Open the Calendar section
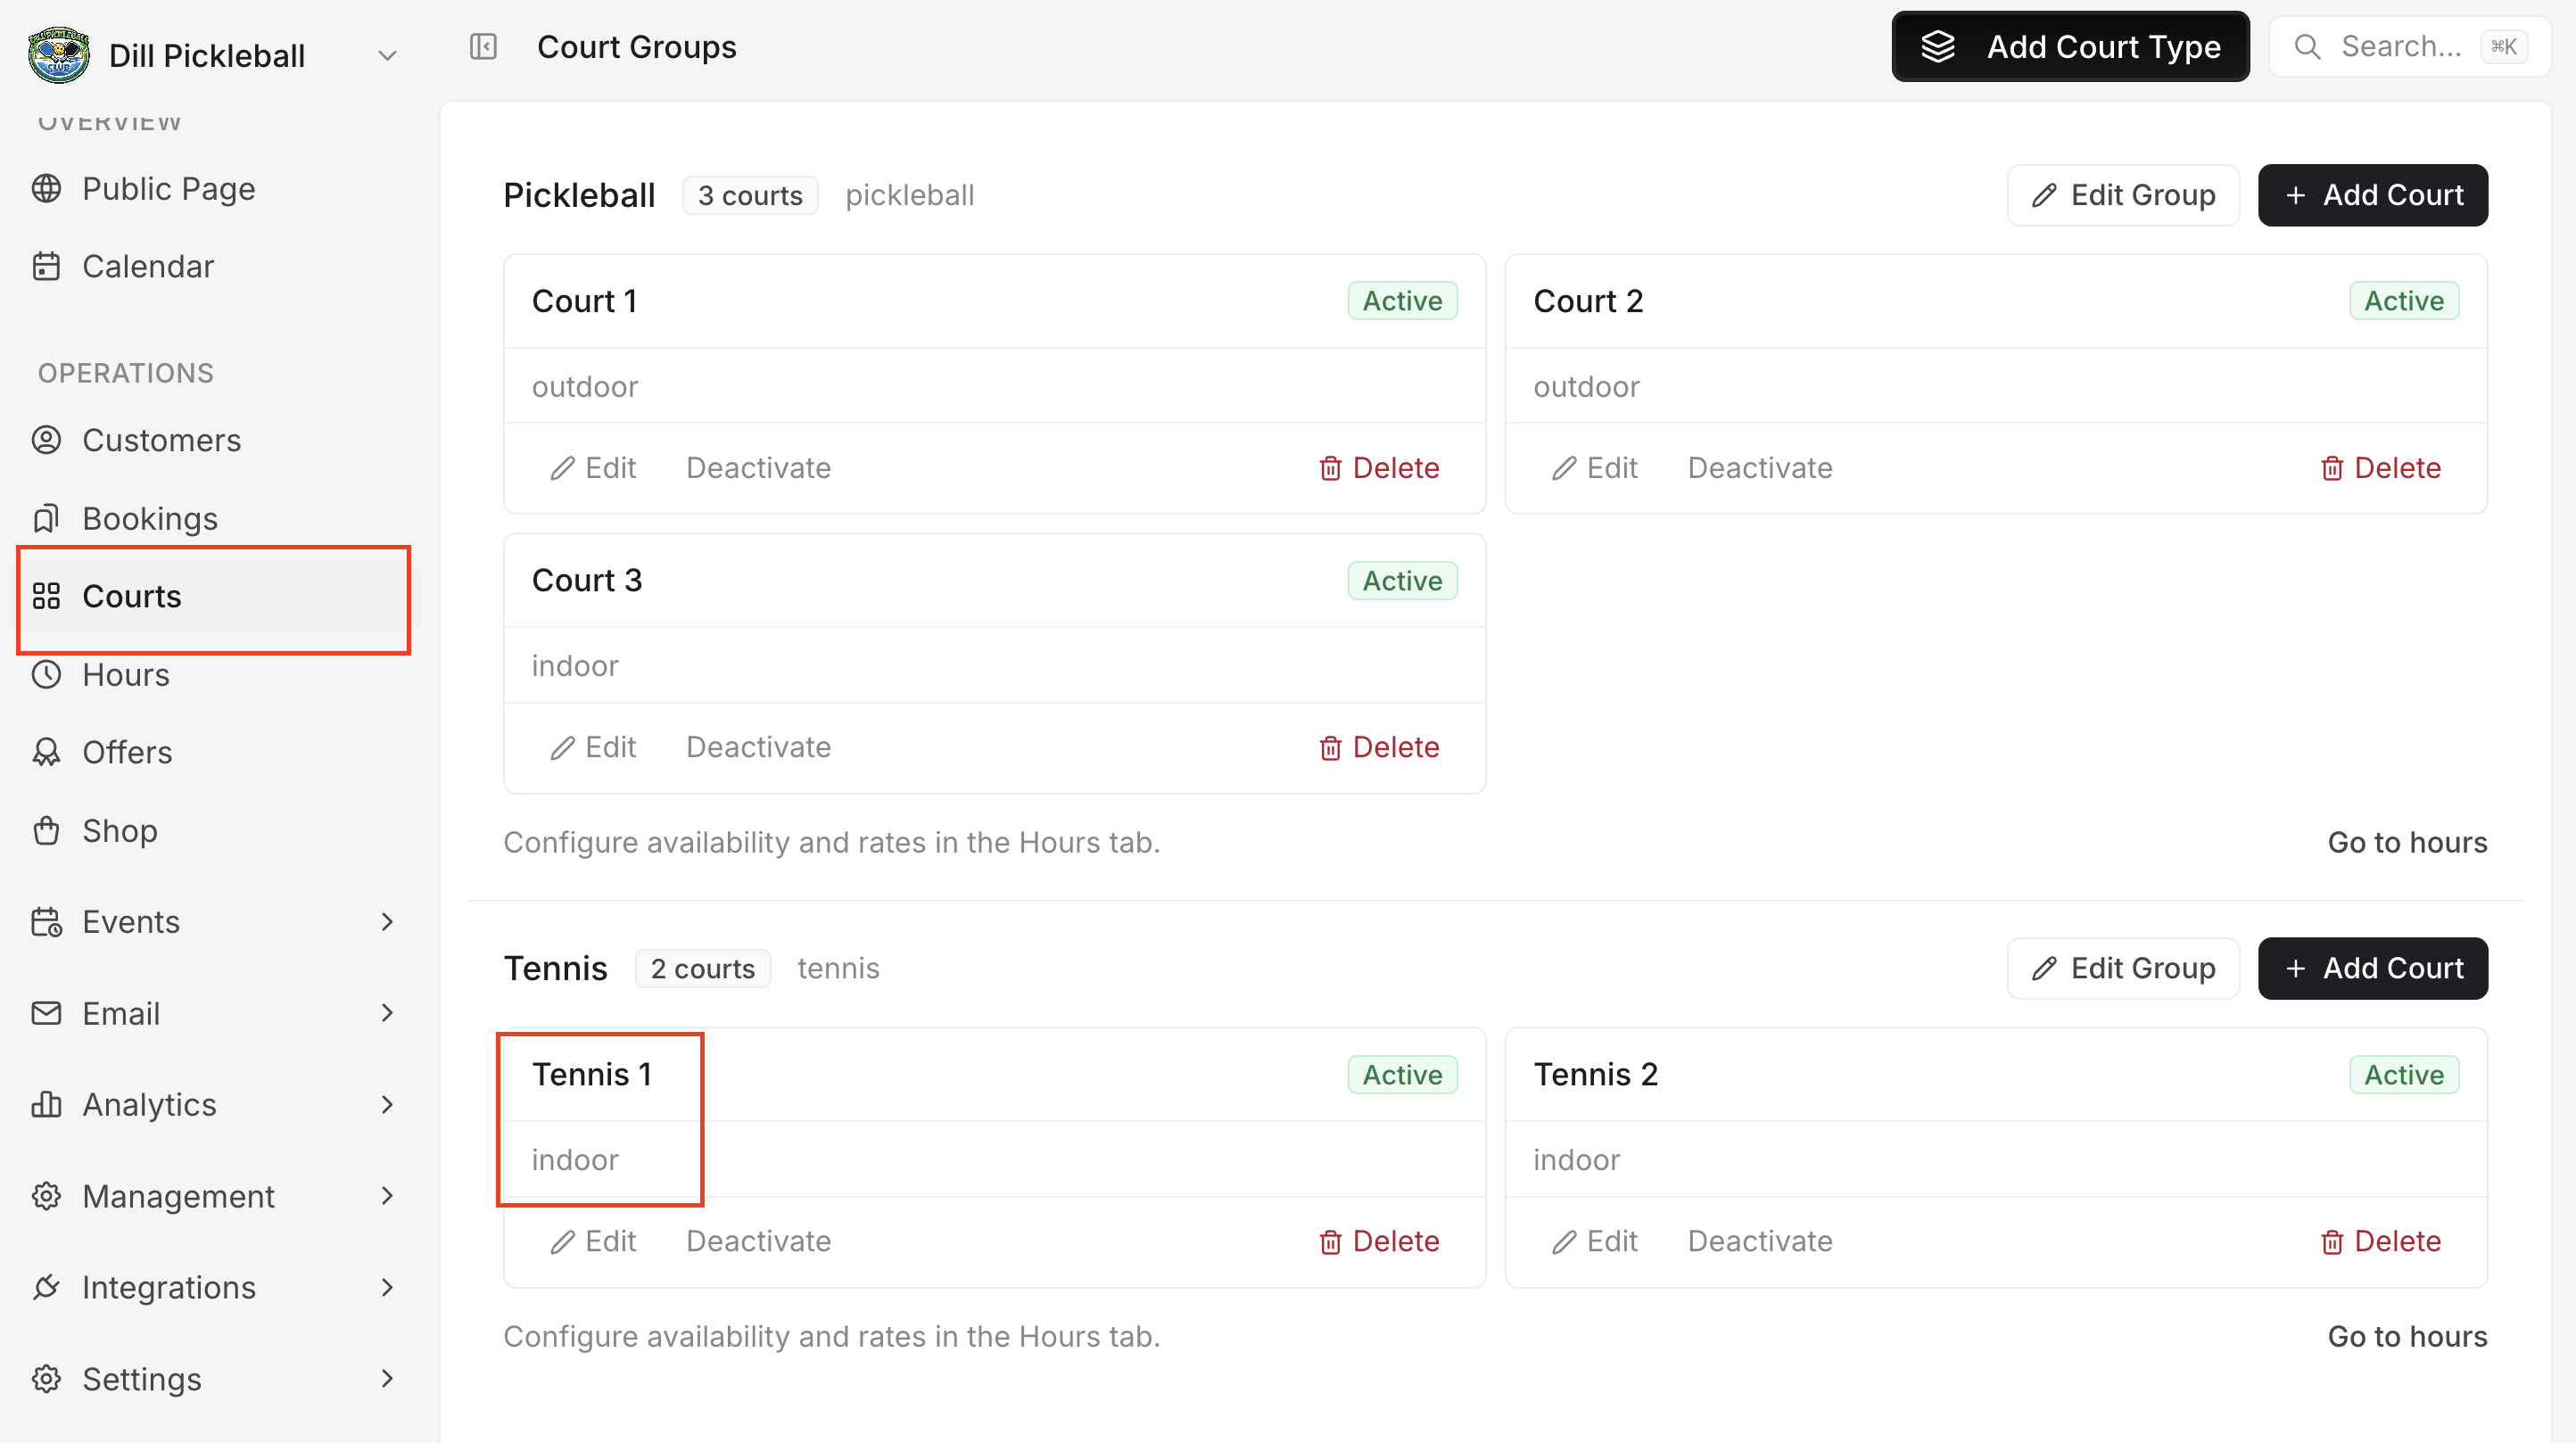Image resolution: width=2576 pixels, height=1443 pixels. click(x=147, y=266)
